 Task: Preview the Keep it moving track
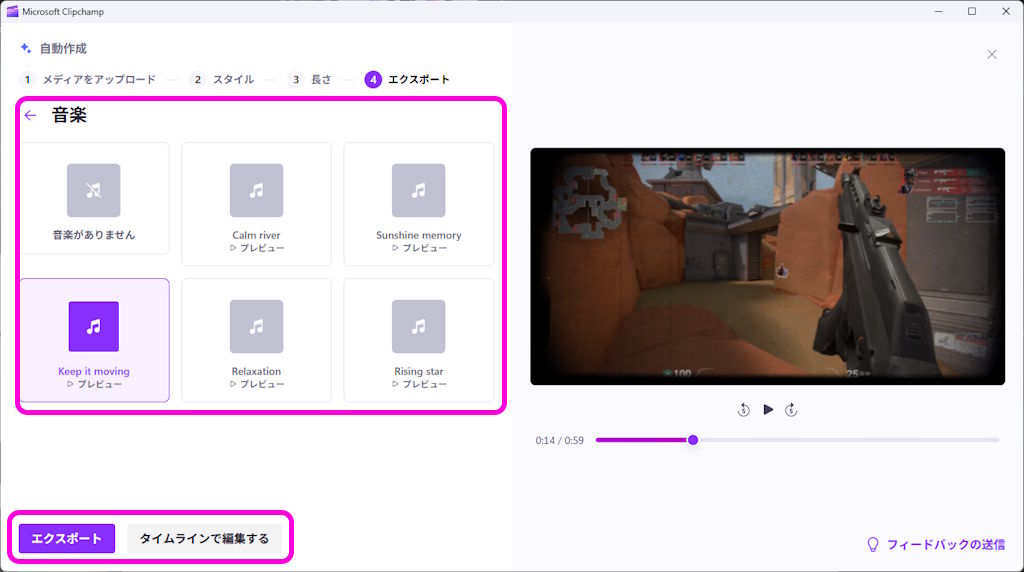pos(94,385)
